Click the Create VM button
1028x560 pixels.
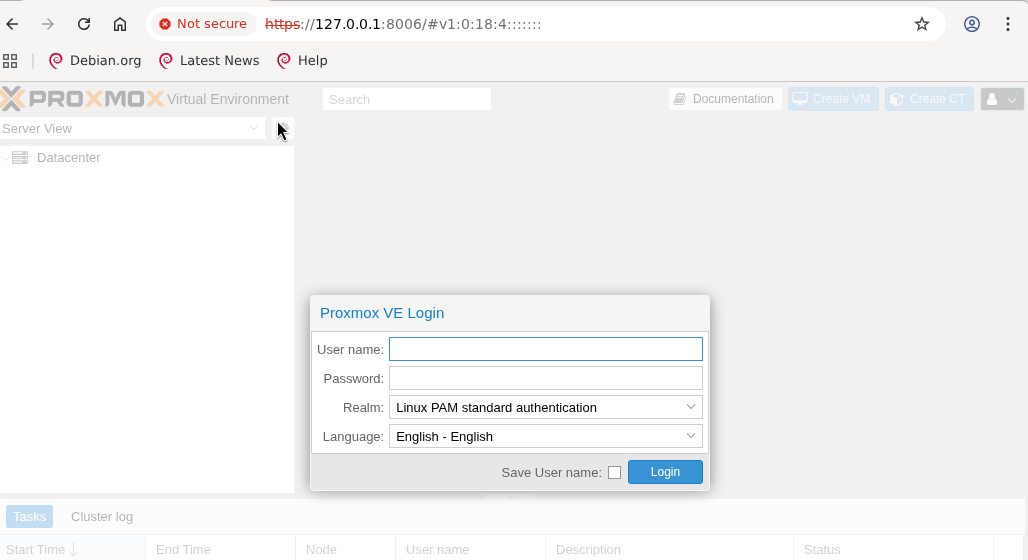click(x=833, y=99)
